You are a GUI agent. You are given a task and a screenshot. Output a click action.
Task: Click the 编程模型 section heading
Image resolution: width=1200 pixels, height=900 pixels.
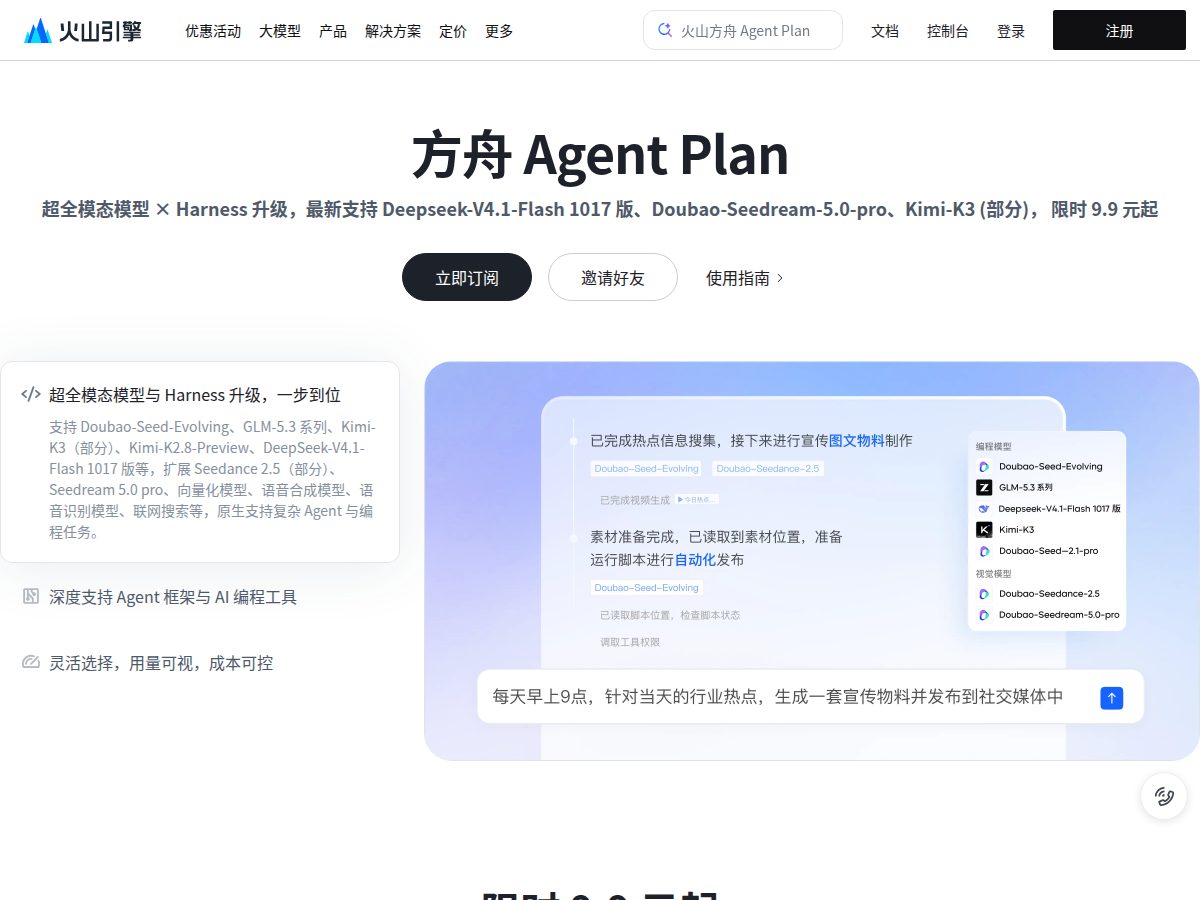pyautogui.click(x=993, y=447)
